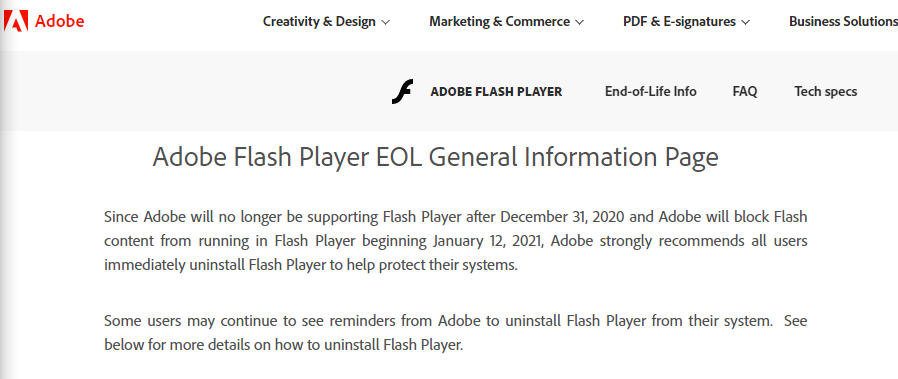Open the Creativity & Design menu
Image resolution: width=898 pixels, height=379 pixels.
[326, 22]
